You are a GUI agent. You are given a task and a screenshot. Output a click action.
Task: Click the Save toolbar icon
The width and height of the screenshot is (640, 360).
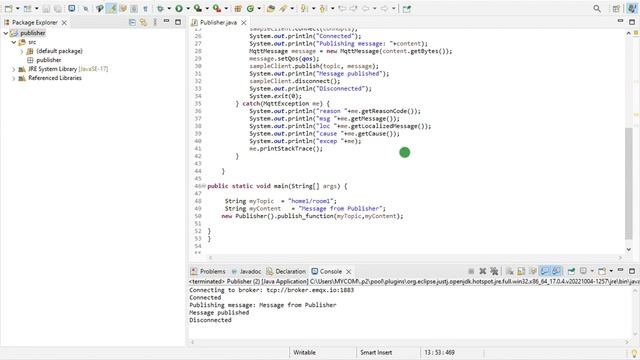[x=46, y=9]
